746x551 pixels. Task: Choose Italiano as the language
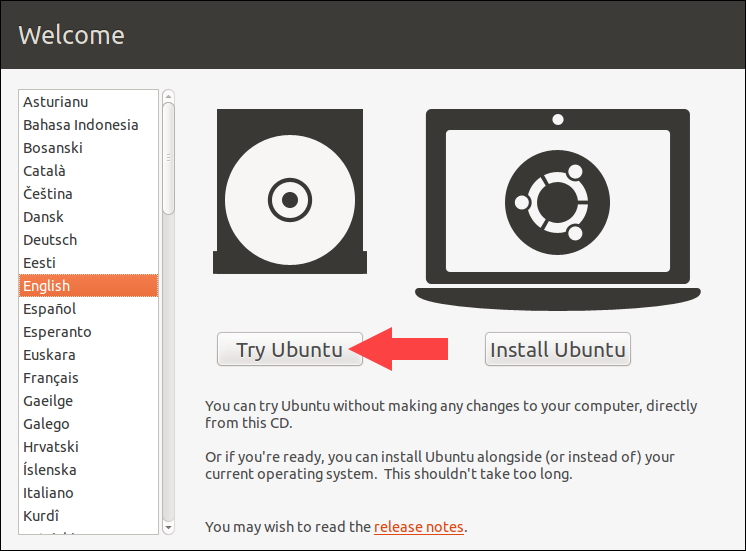coord(88,493)
